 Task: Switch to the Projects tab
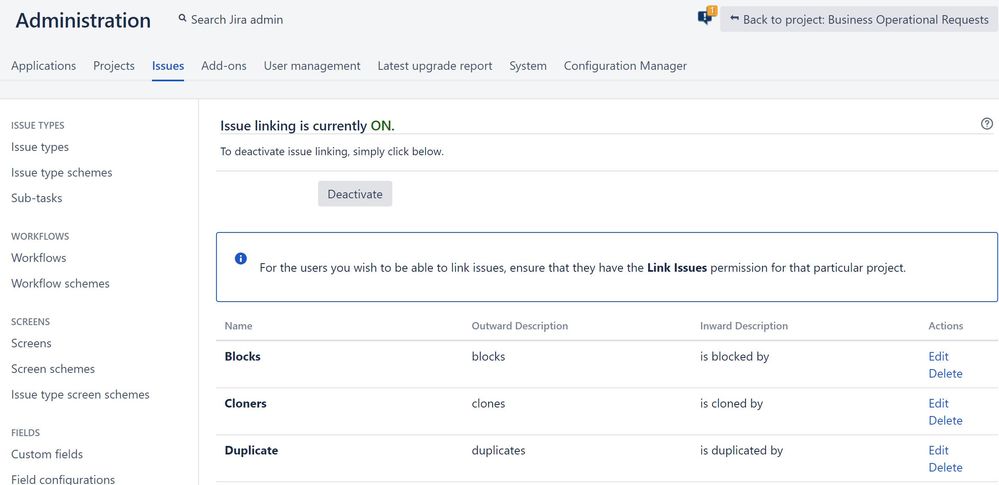click(114, 66)
